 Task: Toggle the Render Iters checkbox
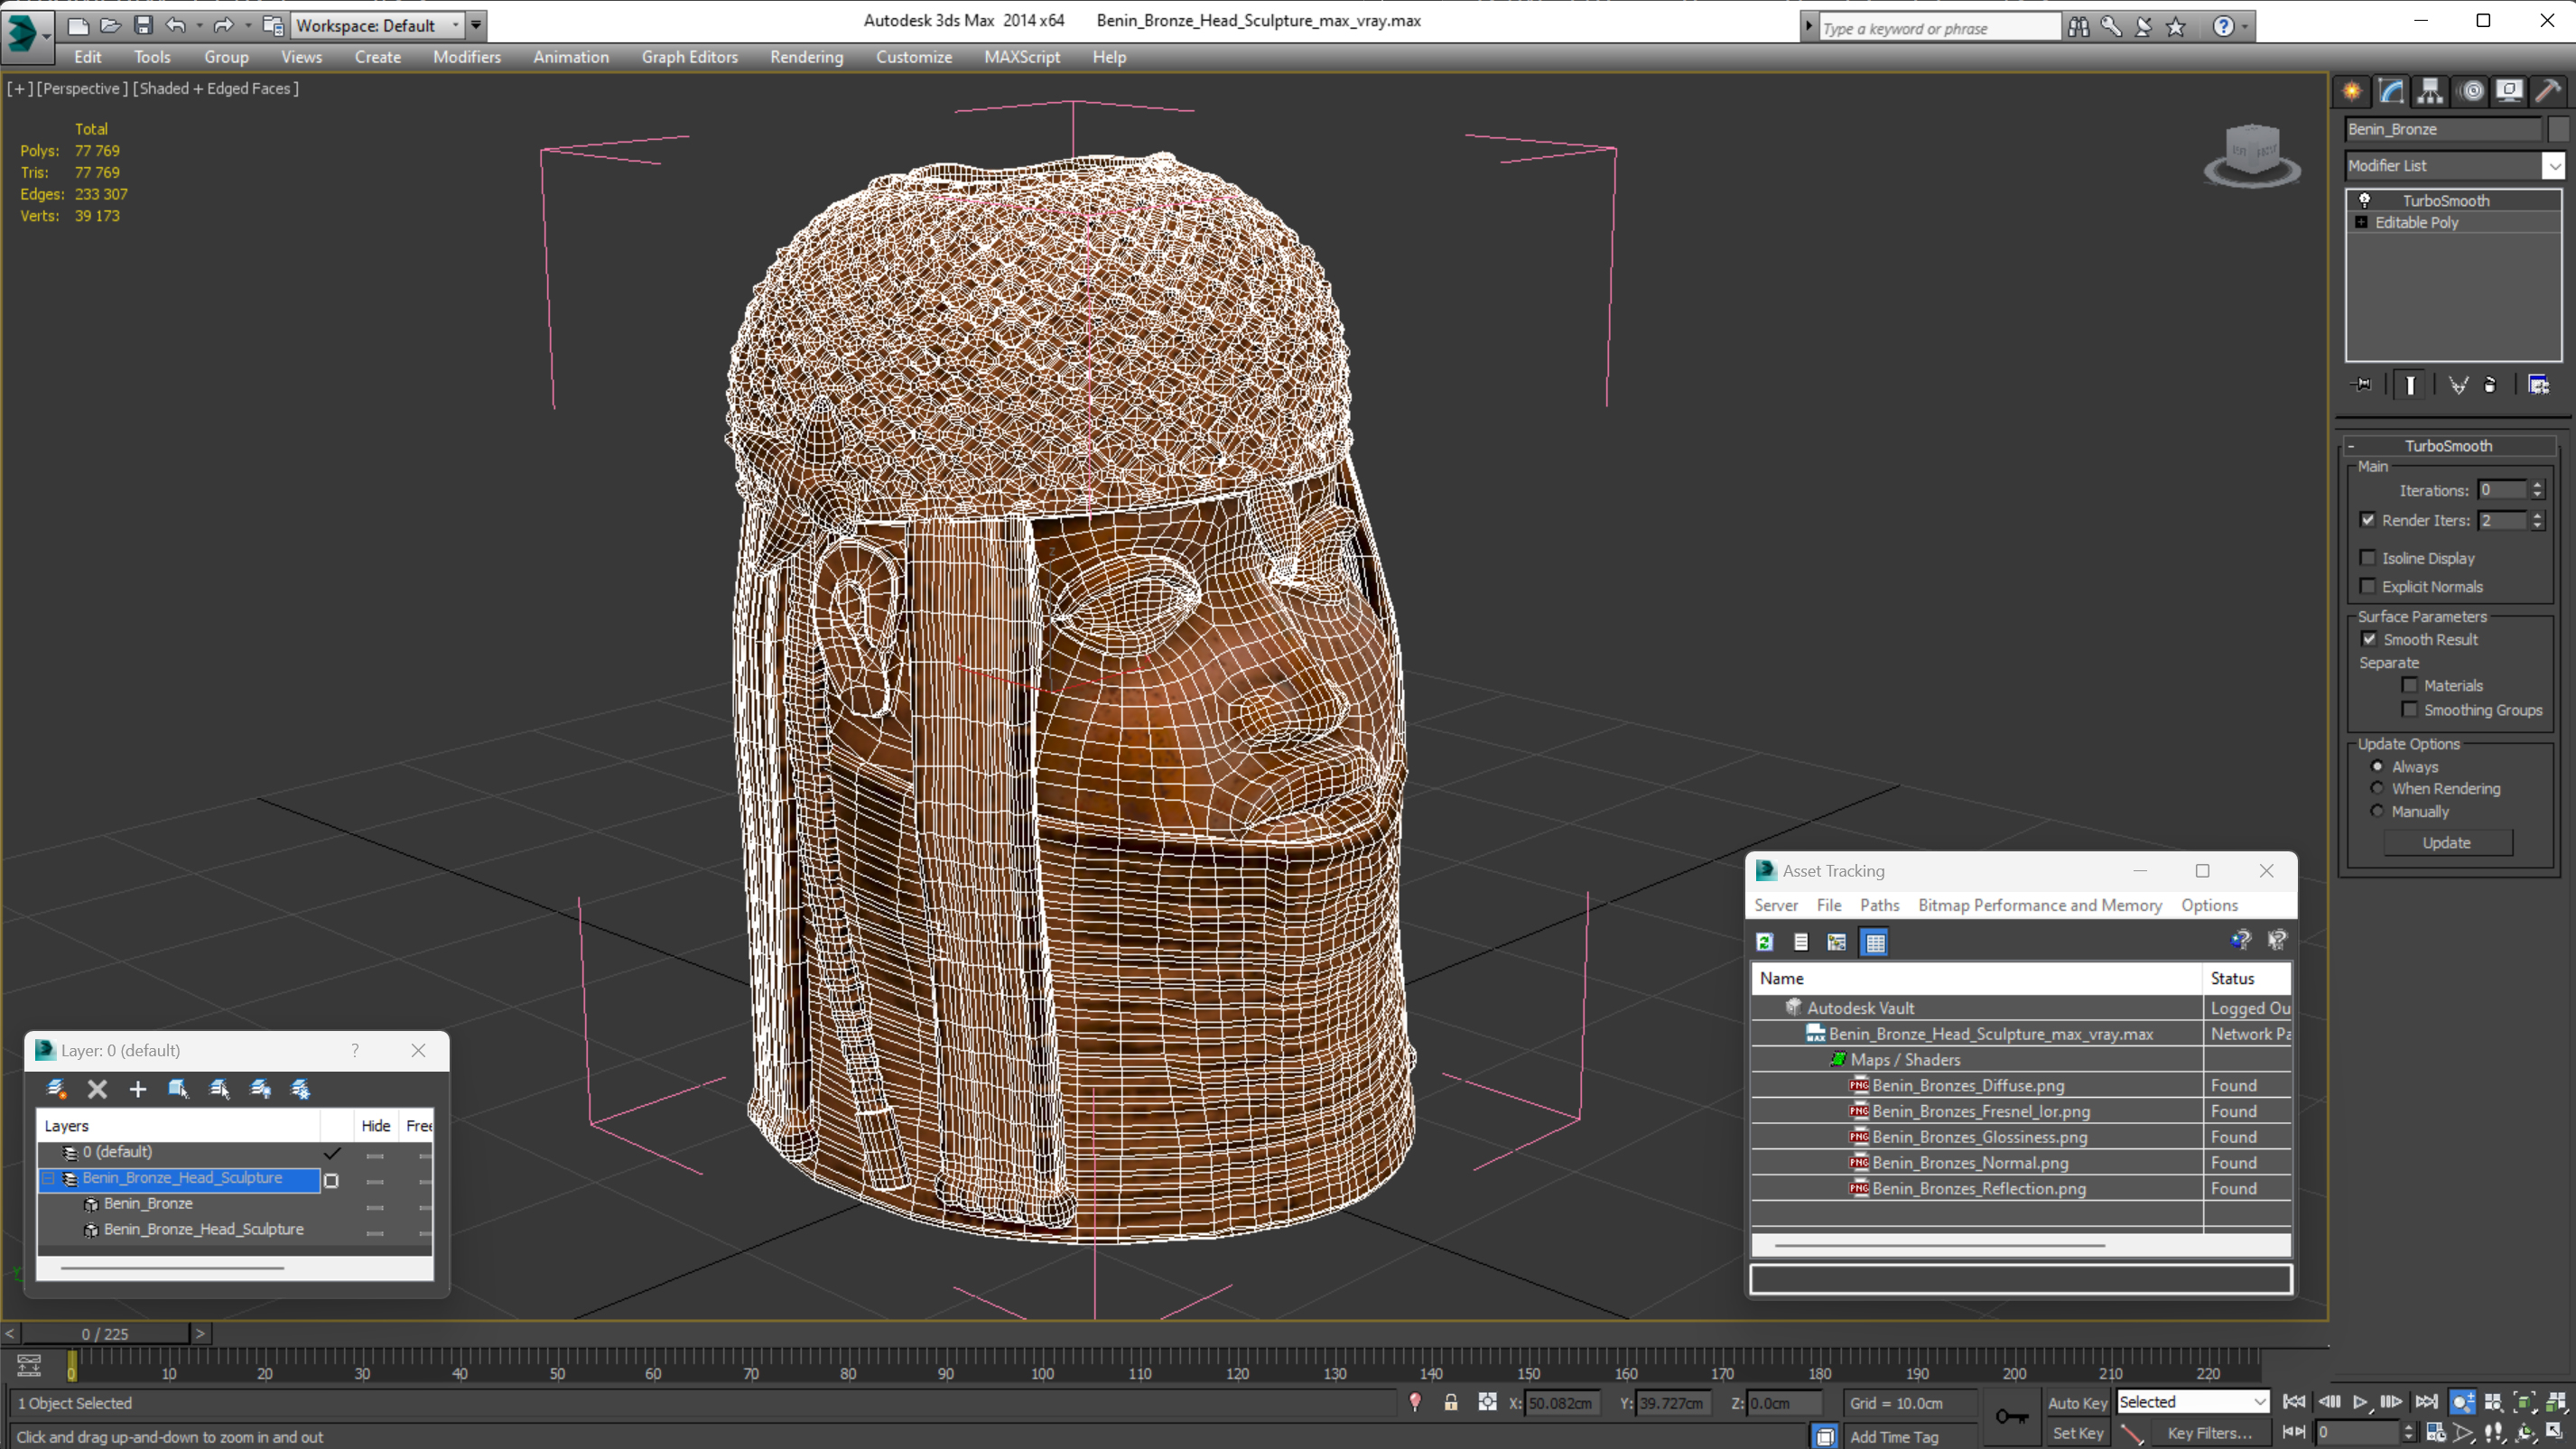click(2368, 520)
